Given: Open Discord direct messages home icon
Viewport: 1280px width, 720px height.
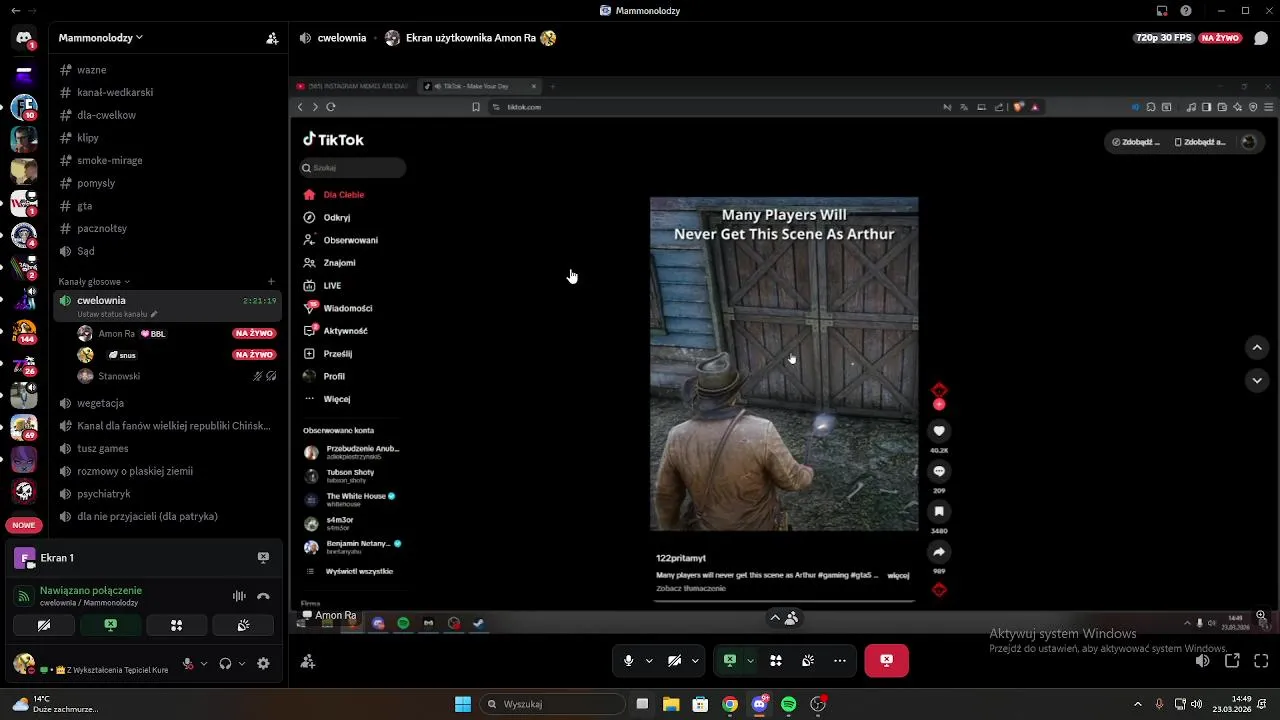Looking at the screenshot, I should 24,38.
